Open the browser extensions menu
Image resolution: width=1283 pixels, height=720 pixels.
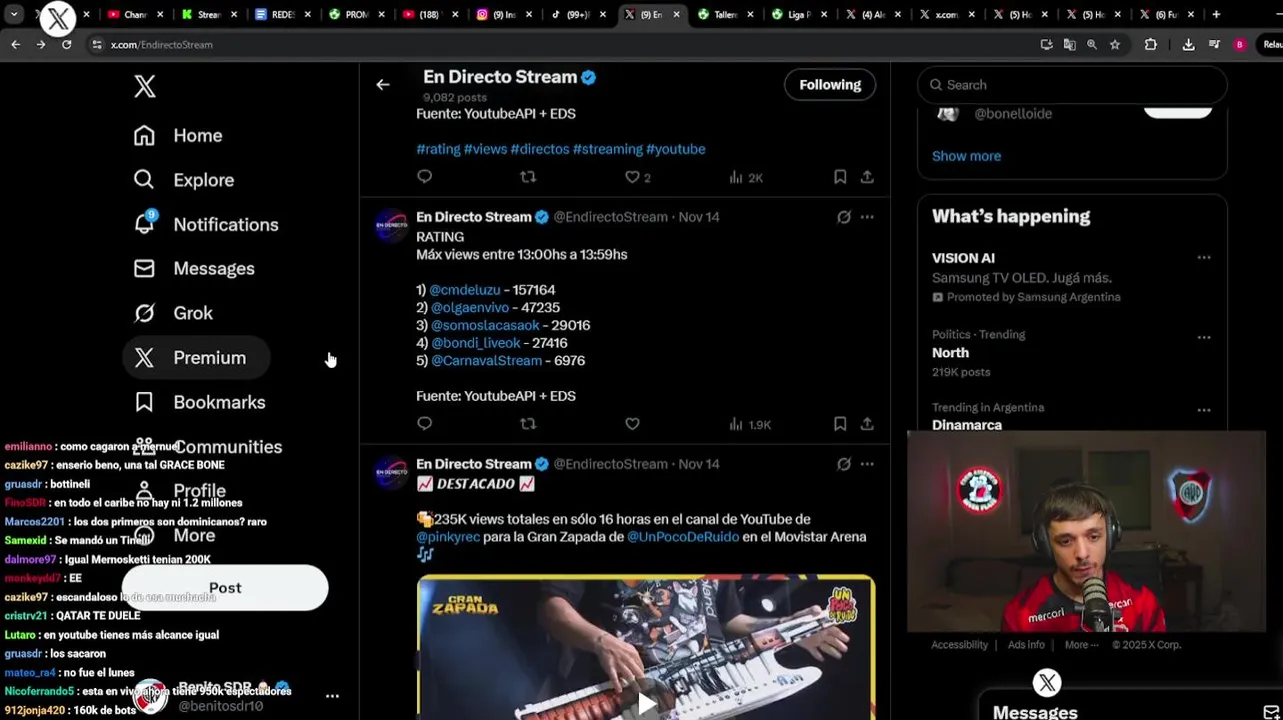(1150, 45)
